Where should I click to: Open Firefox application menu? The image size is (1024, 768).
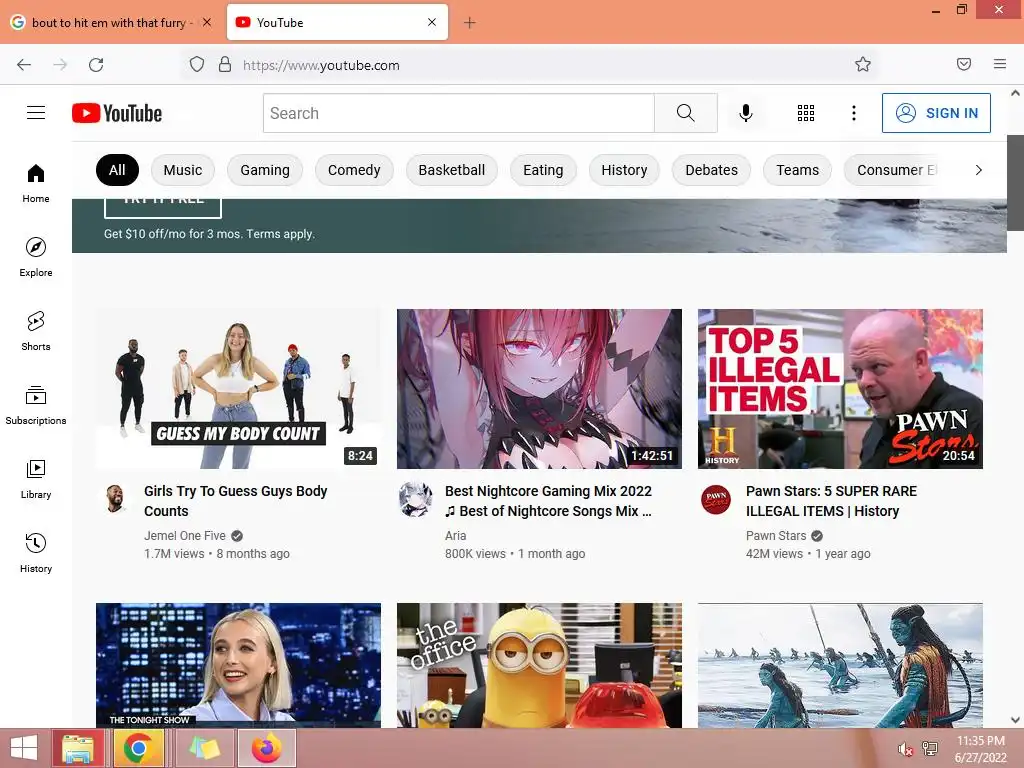point(1000,64)
